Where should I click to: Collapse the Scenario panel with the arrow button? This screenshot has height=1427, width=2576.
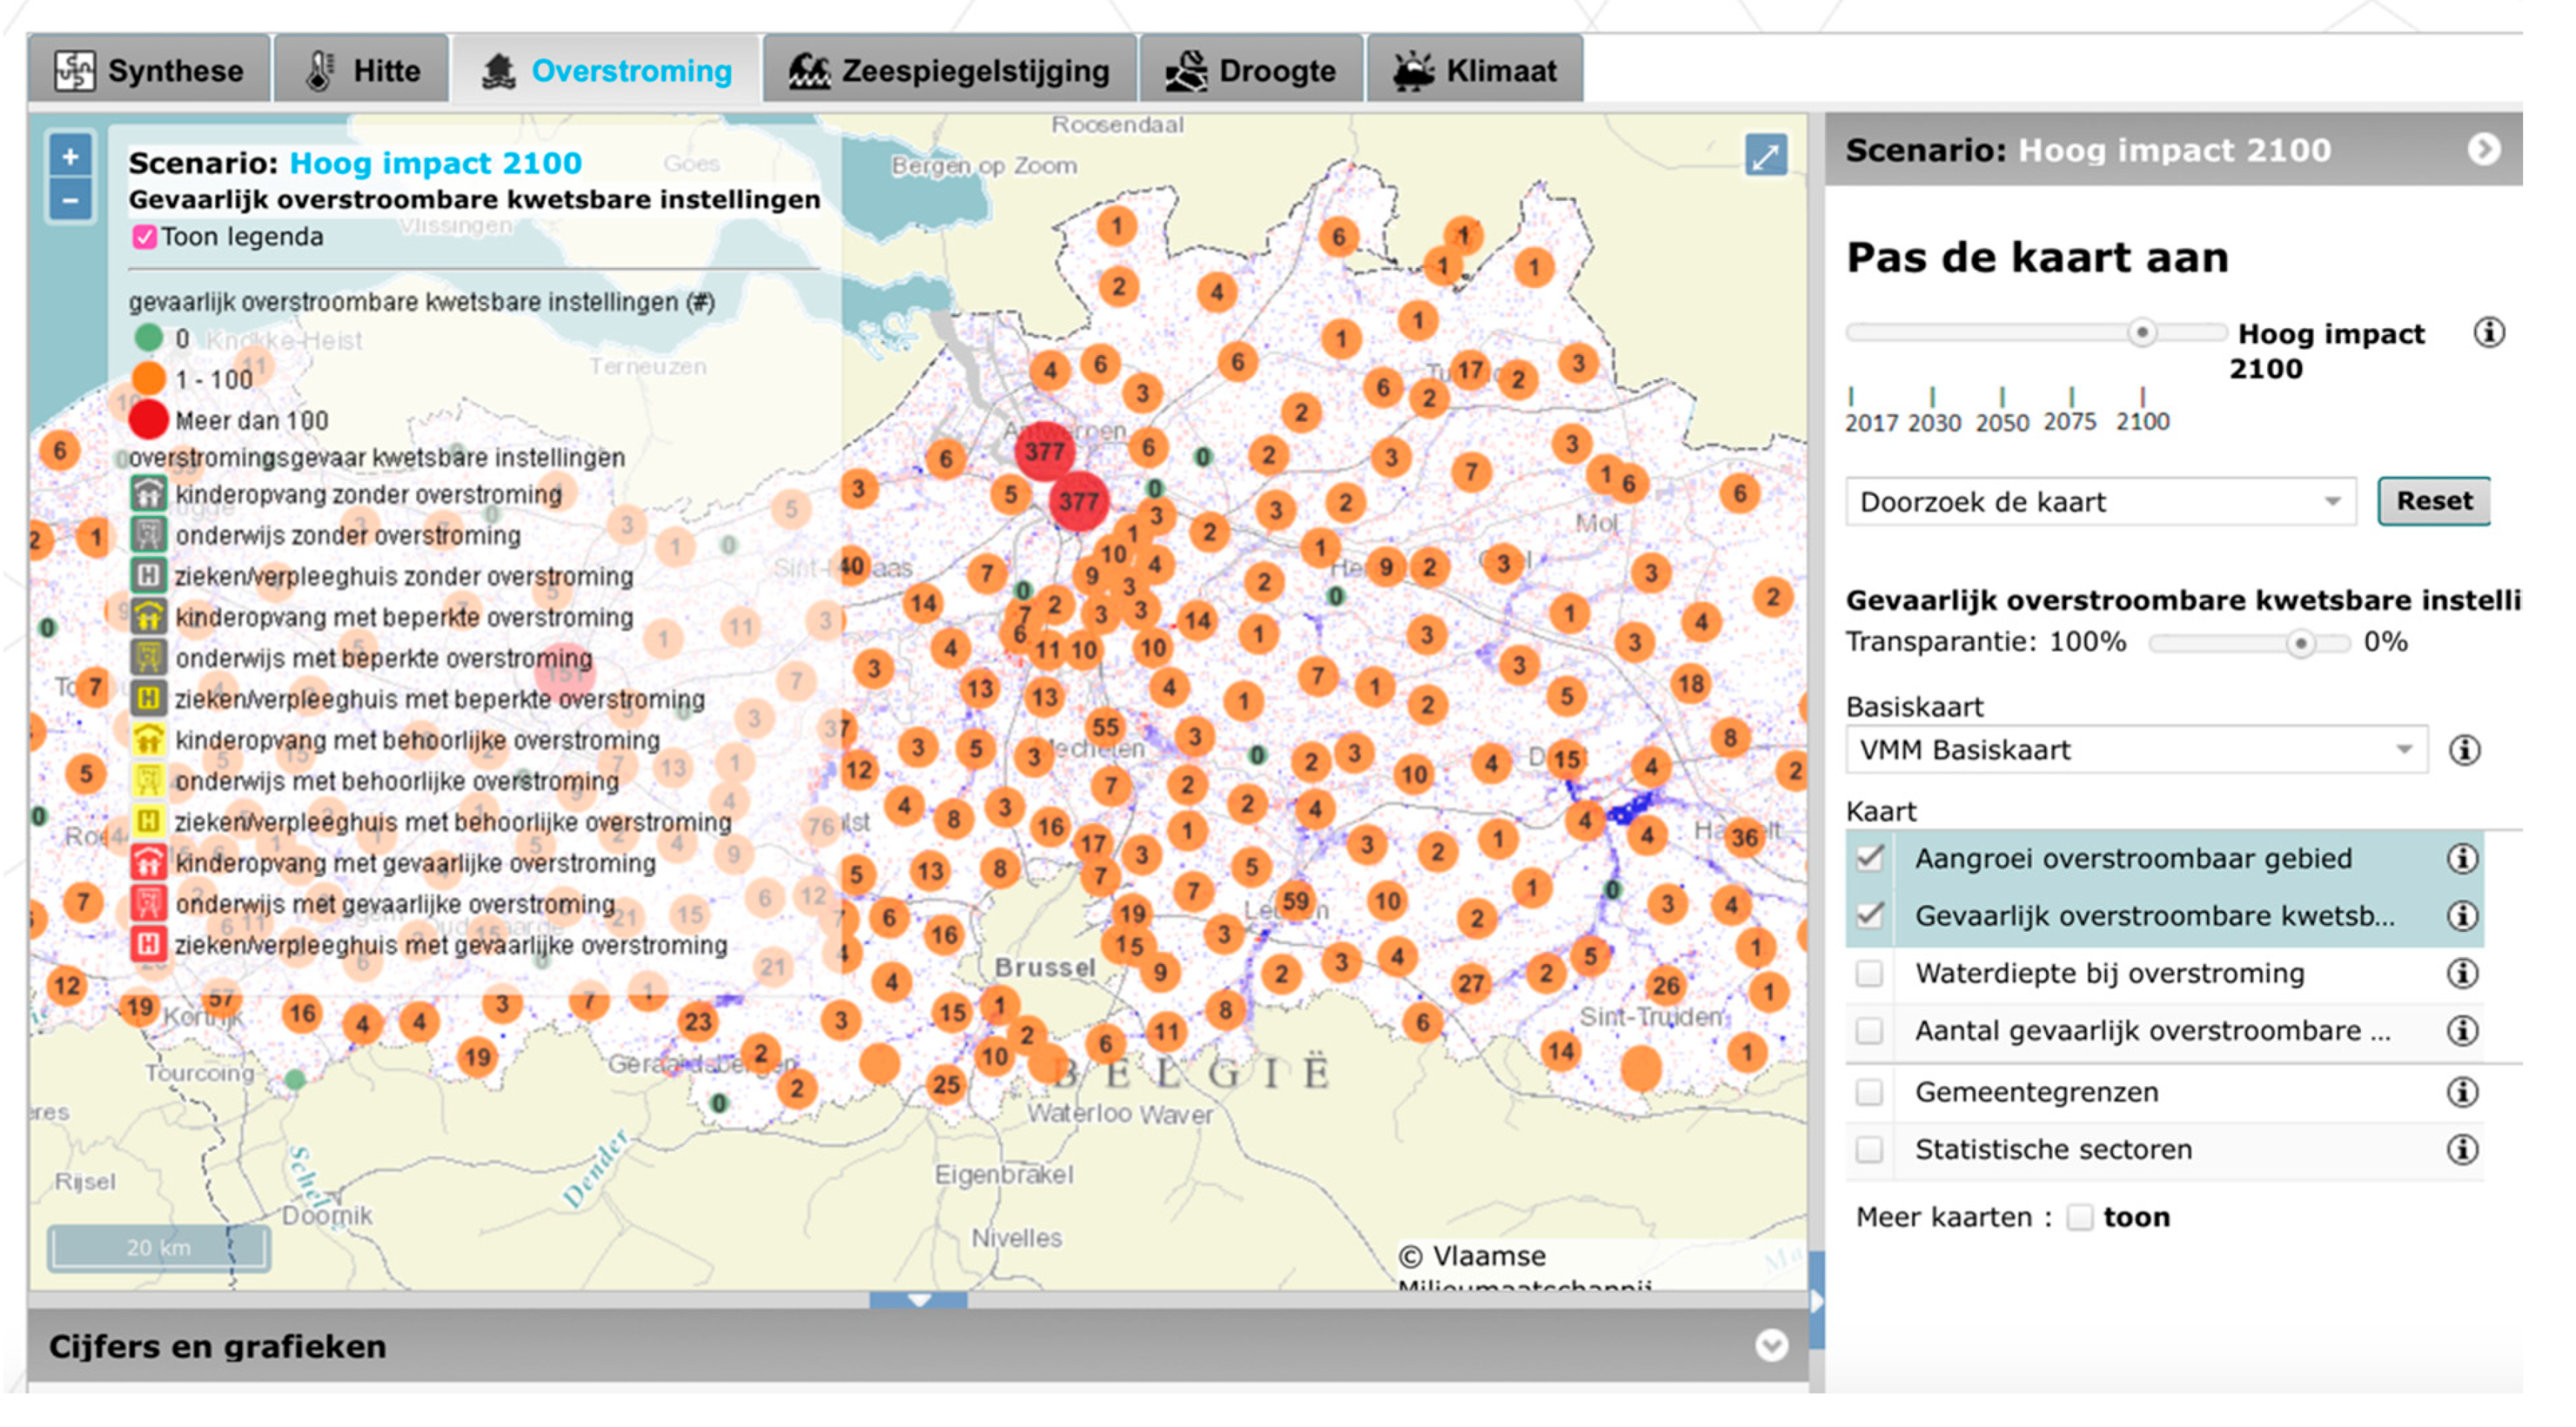click(2484, 149)
